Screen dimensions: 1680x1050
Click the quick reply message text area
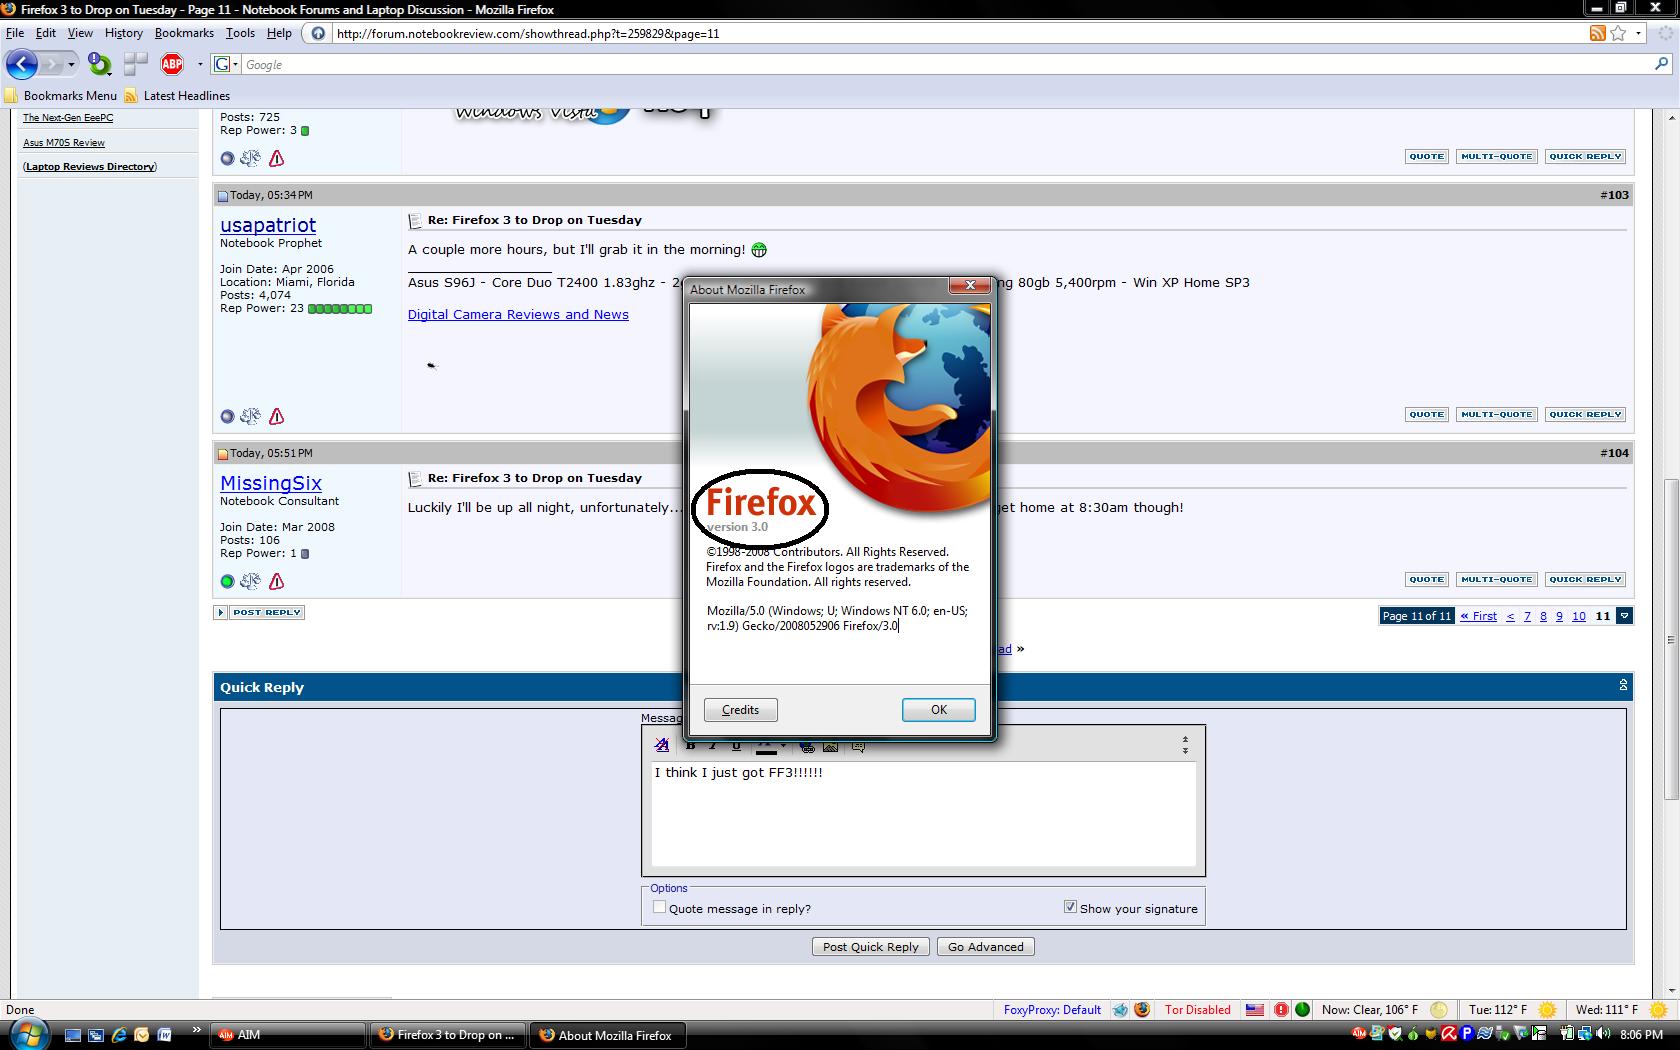tap(923, 814)
